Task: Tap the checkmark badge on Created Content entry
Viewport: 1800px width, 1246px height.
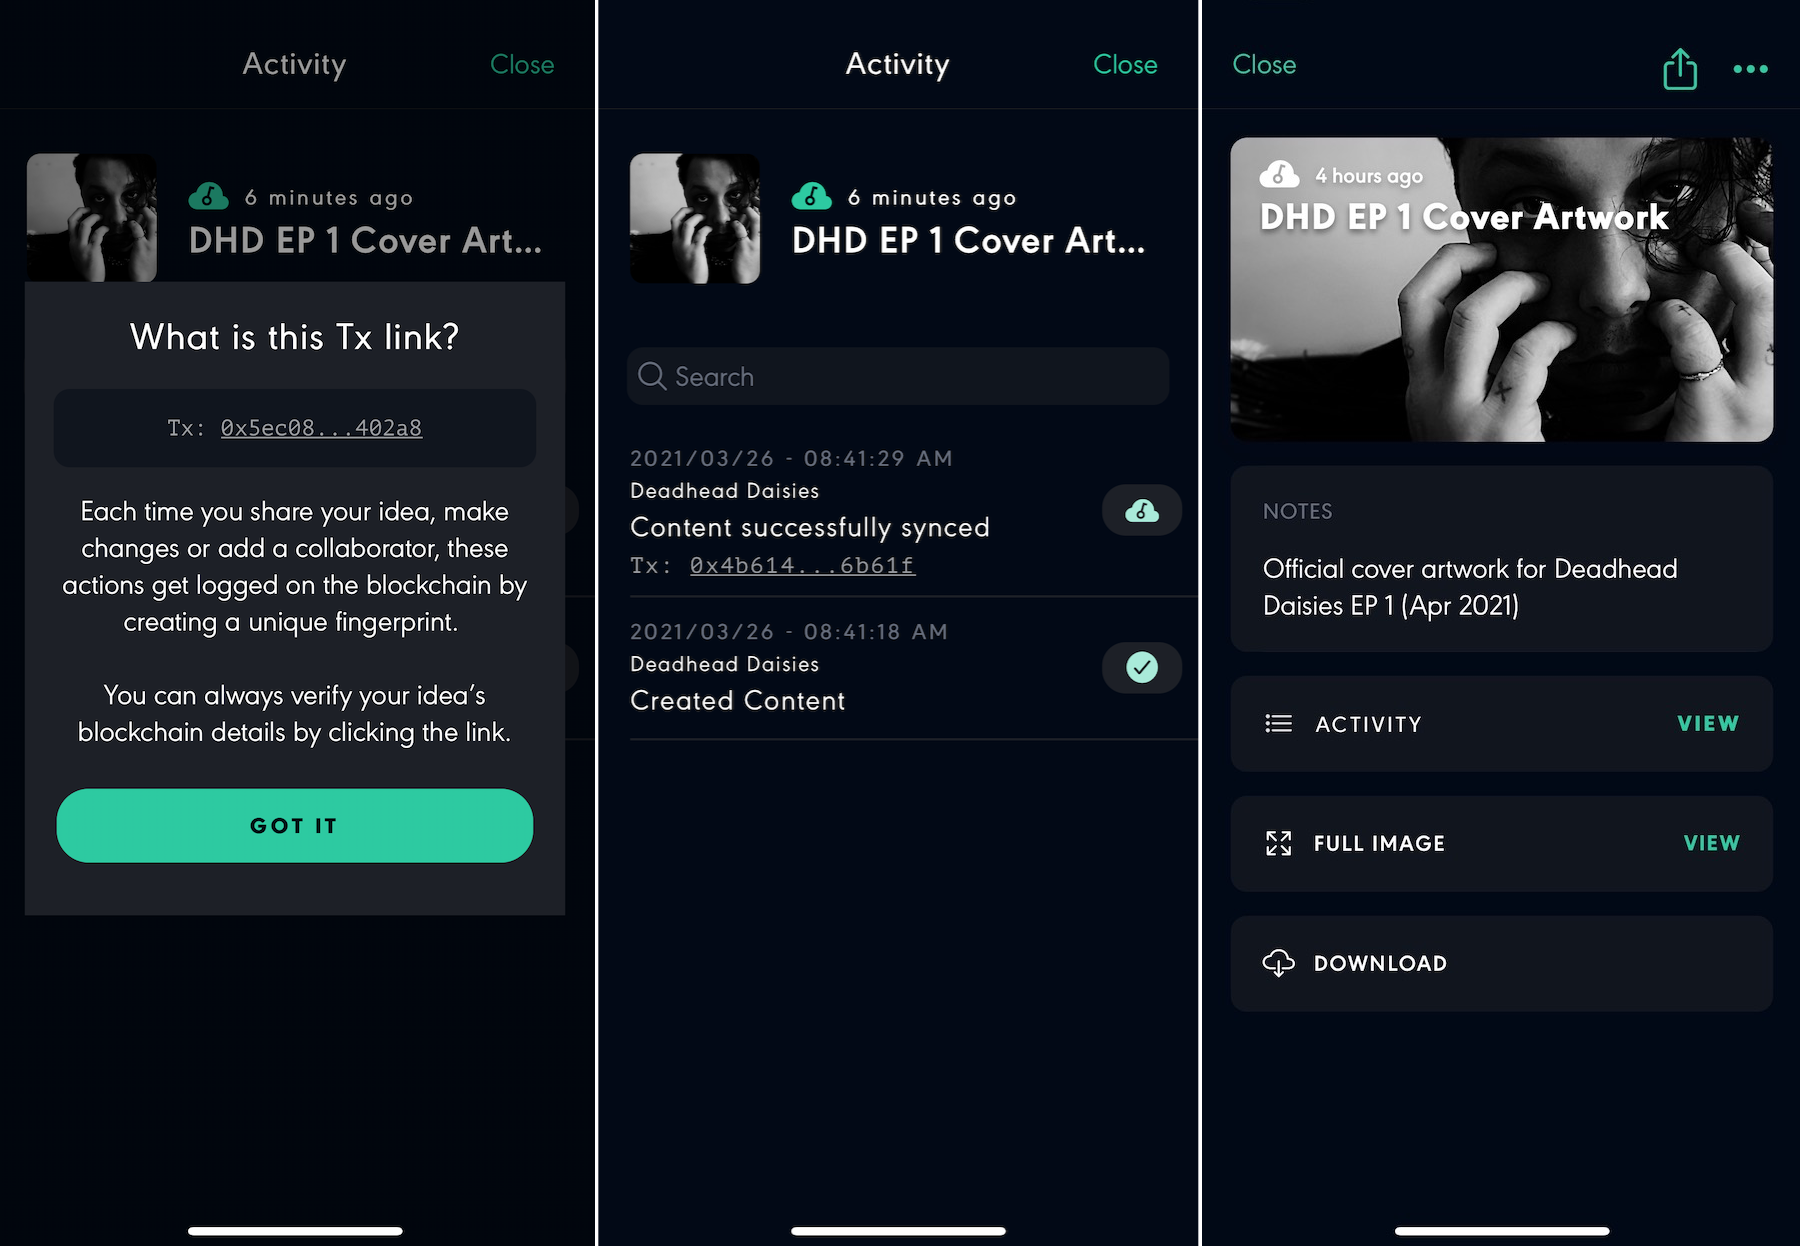Action: [1142, 667]
